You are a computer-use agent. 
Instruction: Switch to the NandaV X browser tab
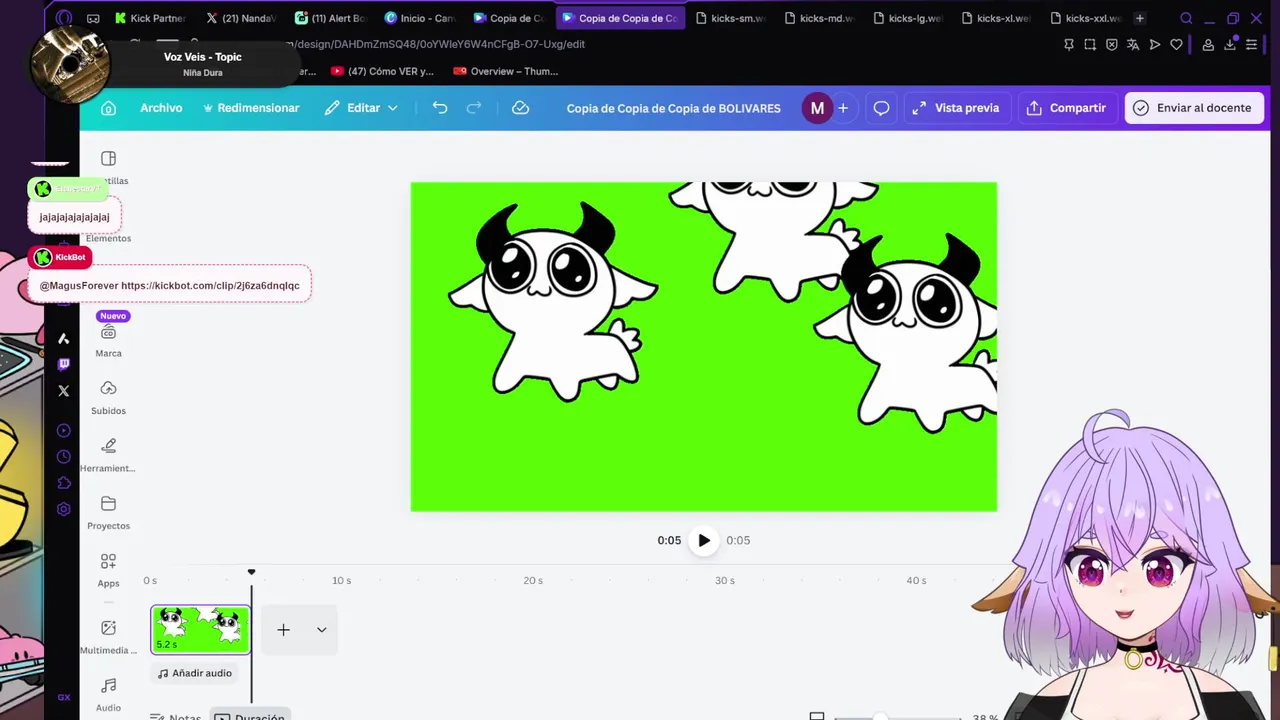click(x=241, y=18)
